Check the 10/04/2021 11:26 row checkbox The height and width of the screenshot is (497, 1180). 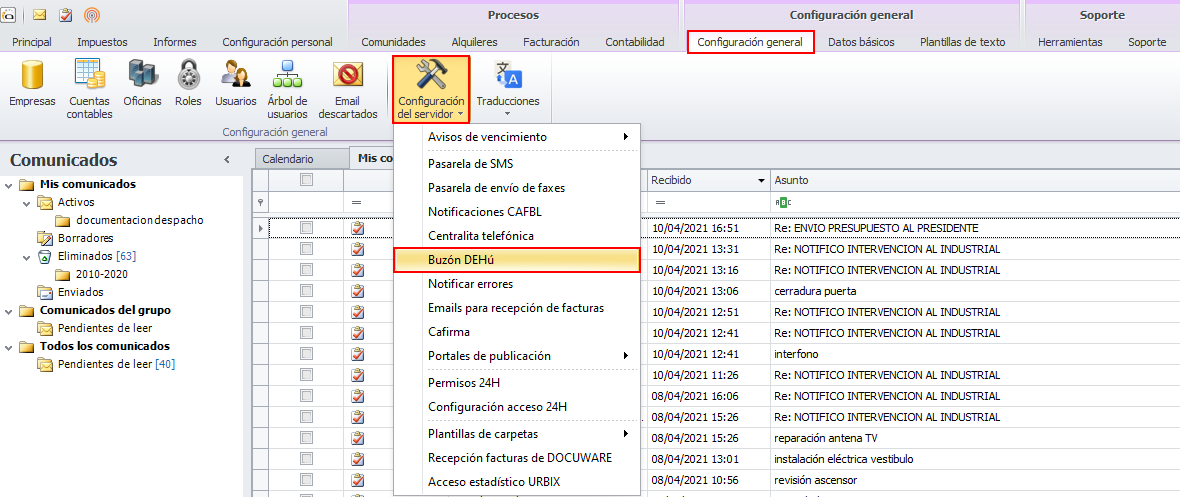click(306, 375)
